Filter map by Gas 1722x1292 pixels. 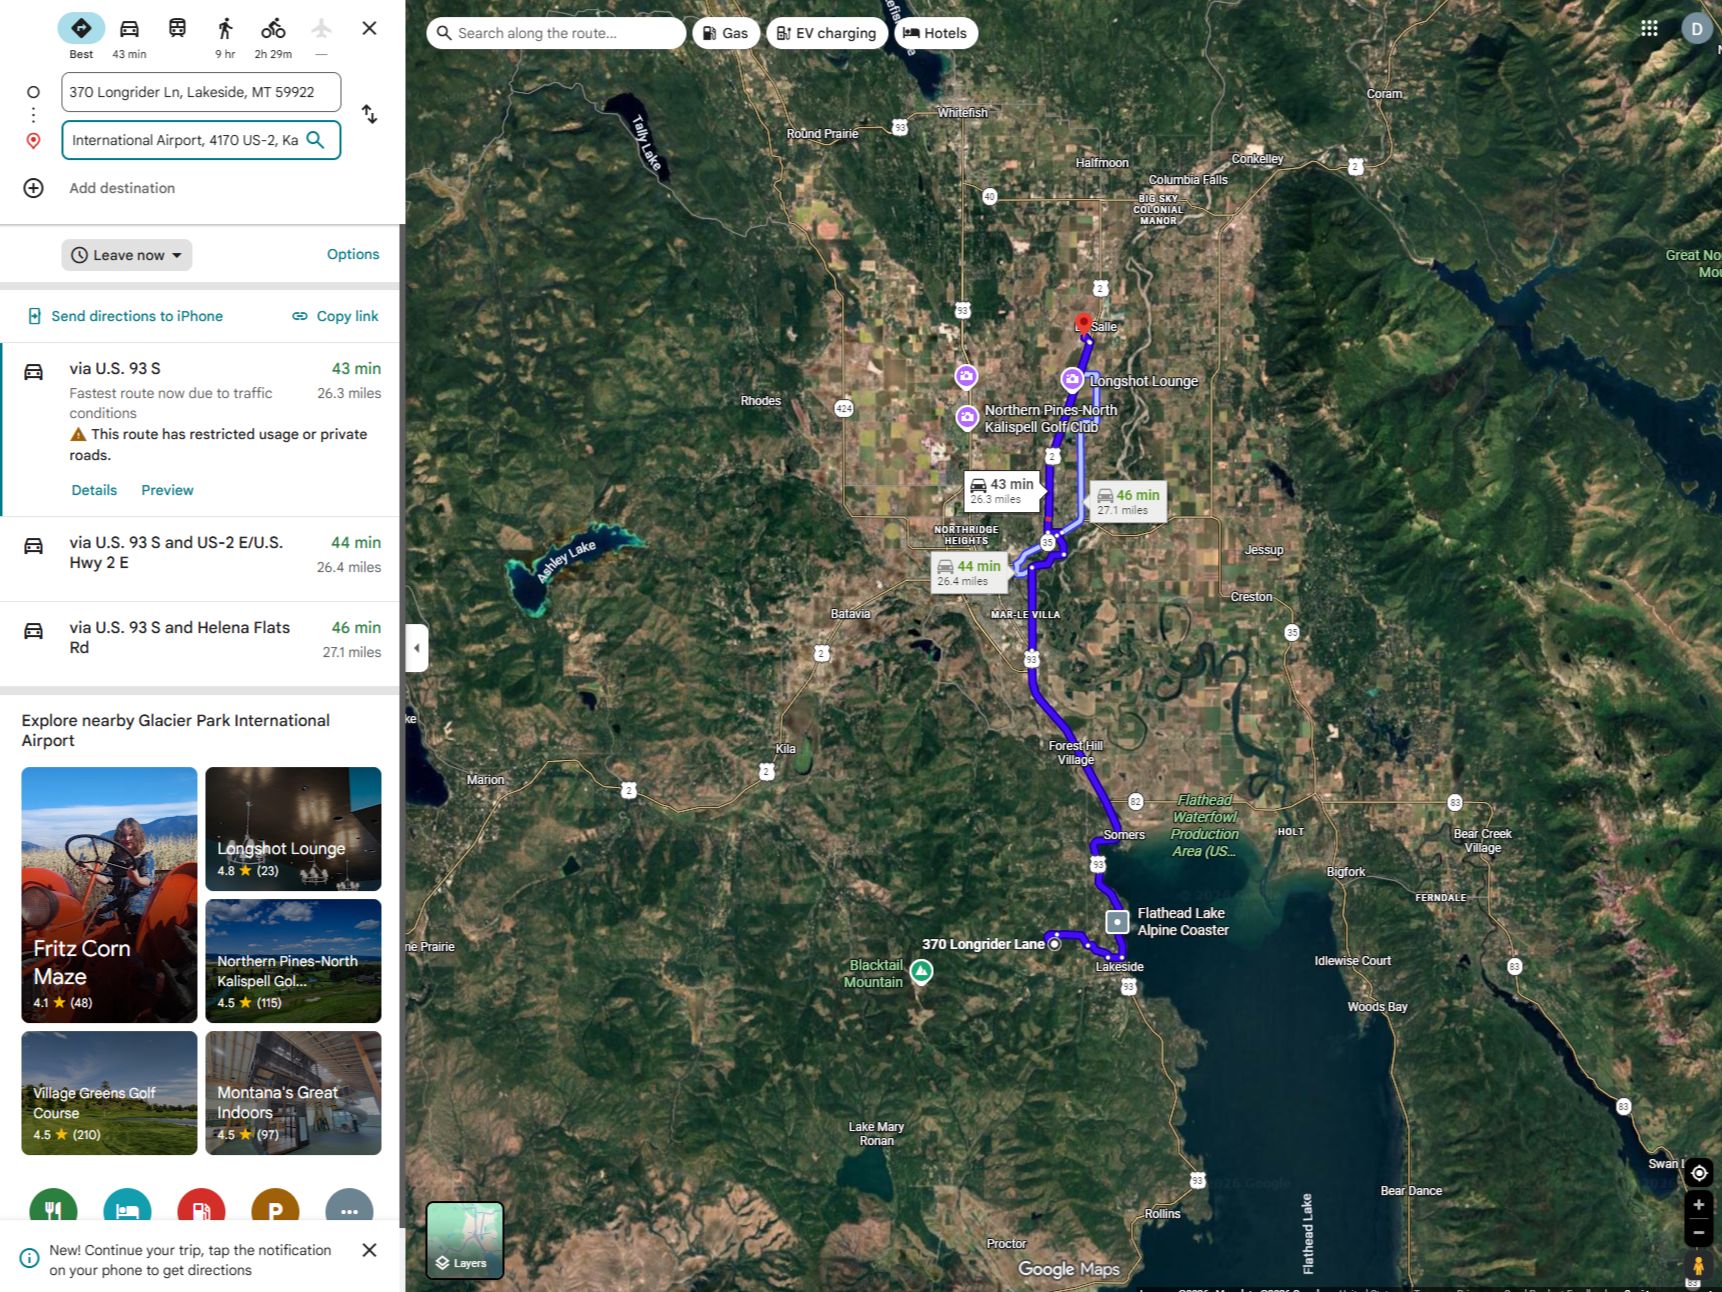point(726,33)
